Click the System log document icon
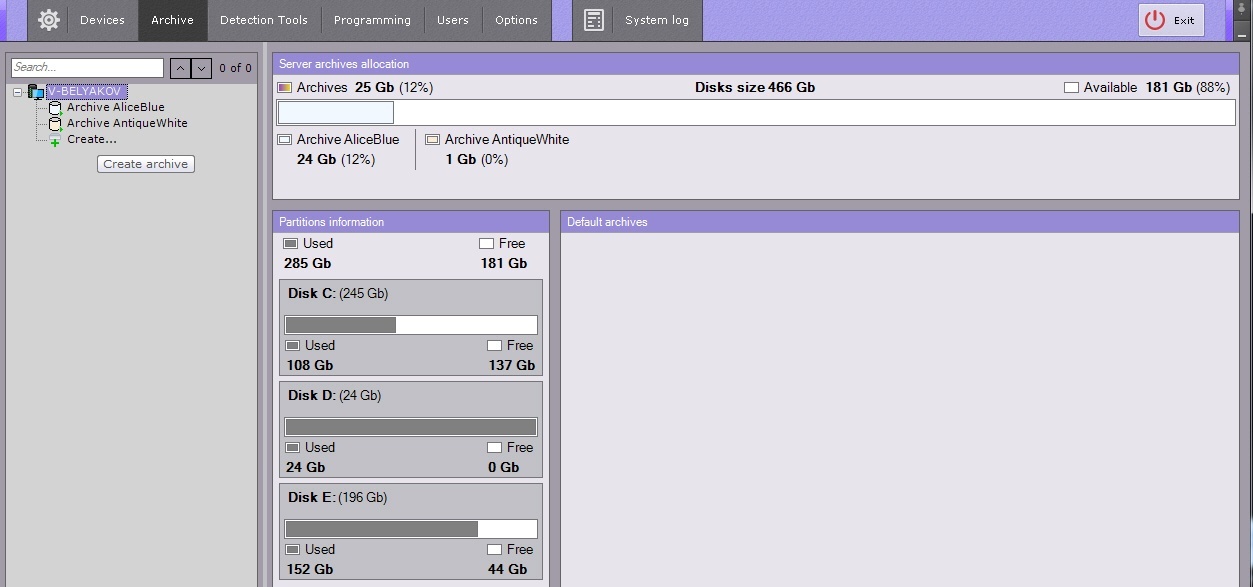The width and height of the screenshot is (1253, 587). click(594, 20)
